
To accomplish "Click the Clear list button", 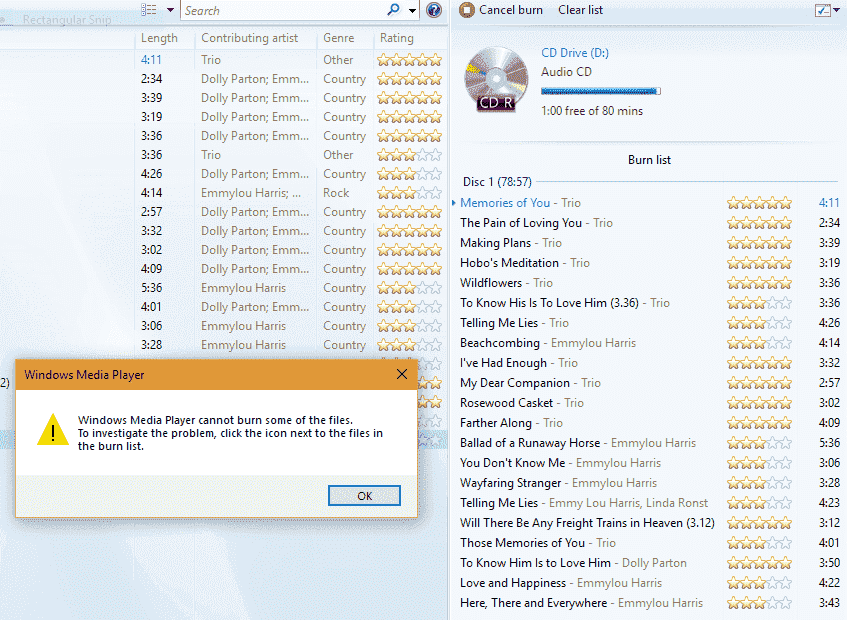I will coord(580,10).
